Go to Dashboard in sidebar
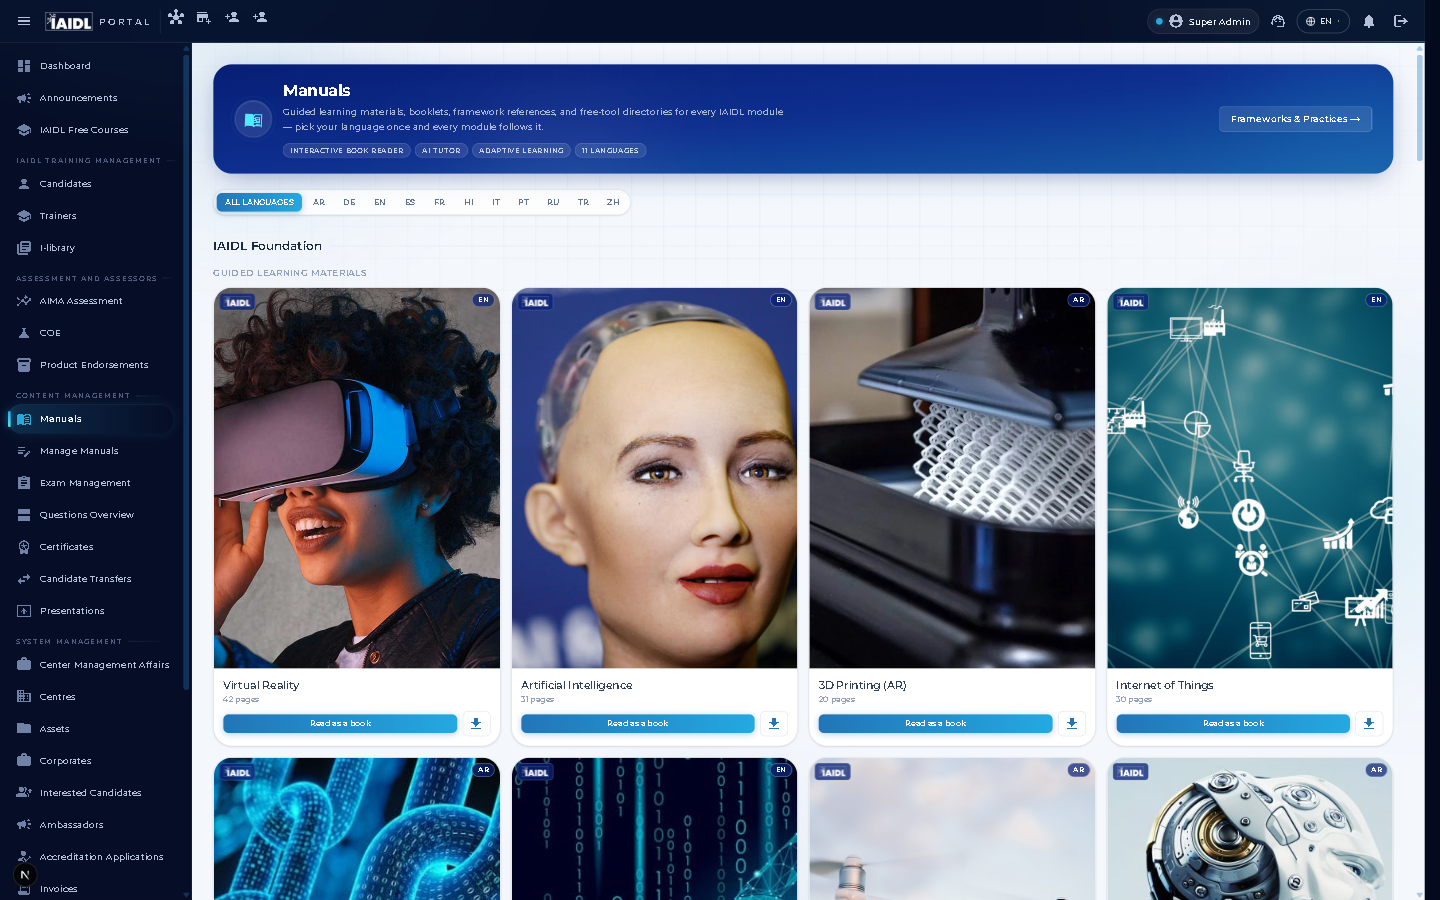Viewport: 1440px width, 900px height. (x=90, y=66)
